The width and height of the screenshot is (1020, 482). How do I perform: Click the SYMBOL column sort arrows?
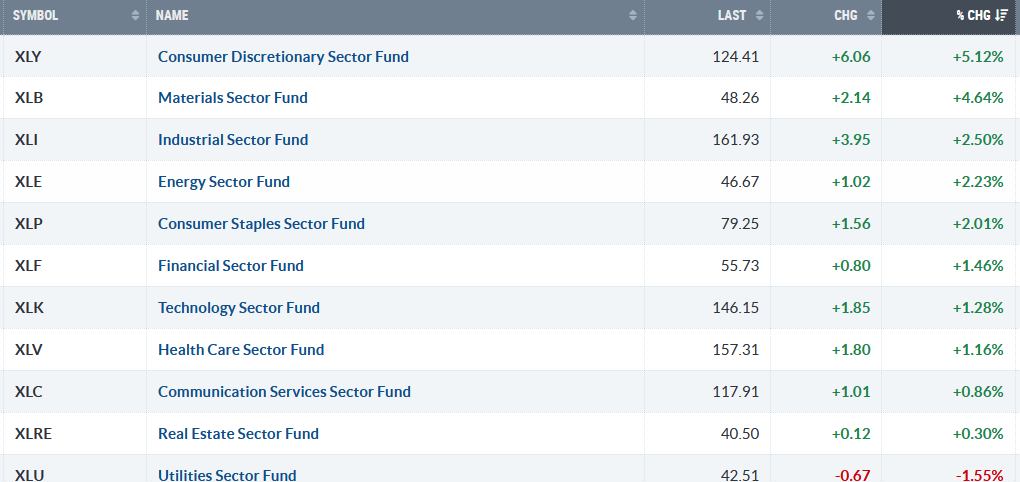click(135, 16)
